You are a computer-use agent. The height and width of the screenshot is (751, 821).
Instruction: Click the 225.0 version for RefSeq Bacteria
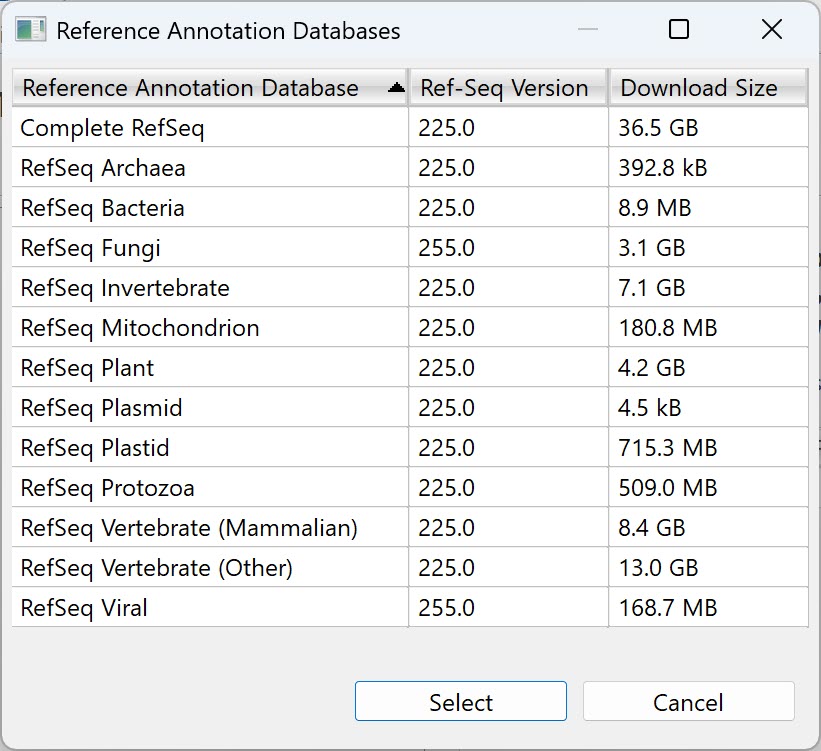[x=508, y=208]
